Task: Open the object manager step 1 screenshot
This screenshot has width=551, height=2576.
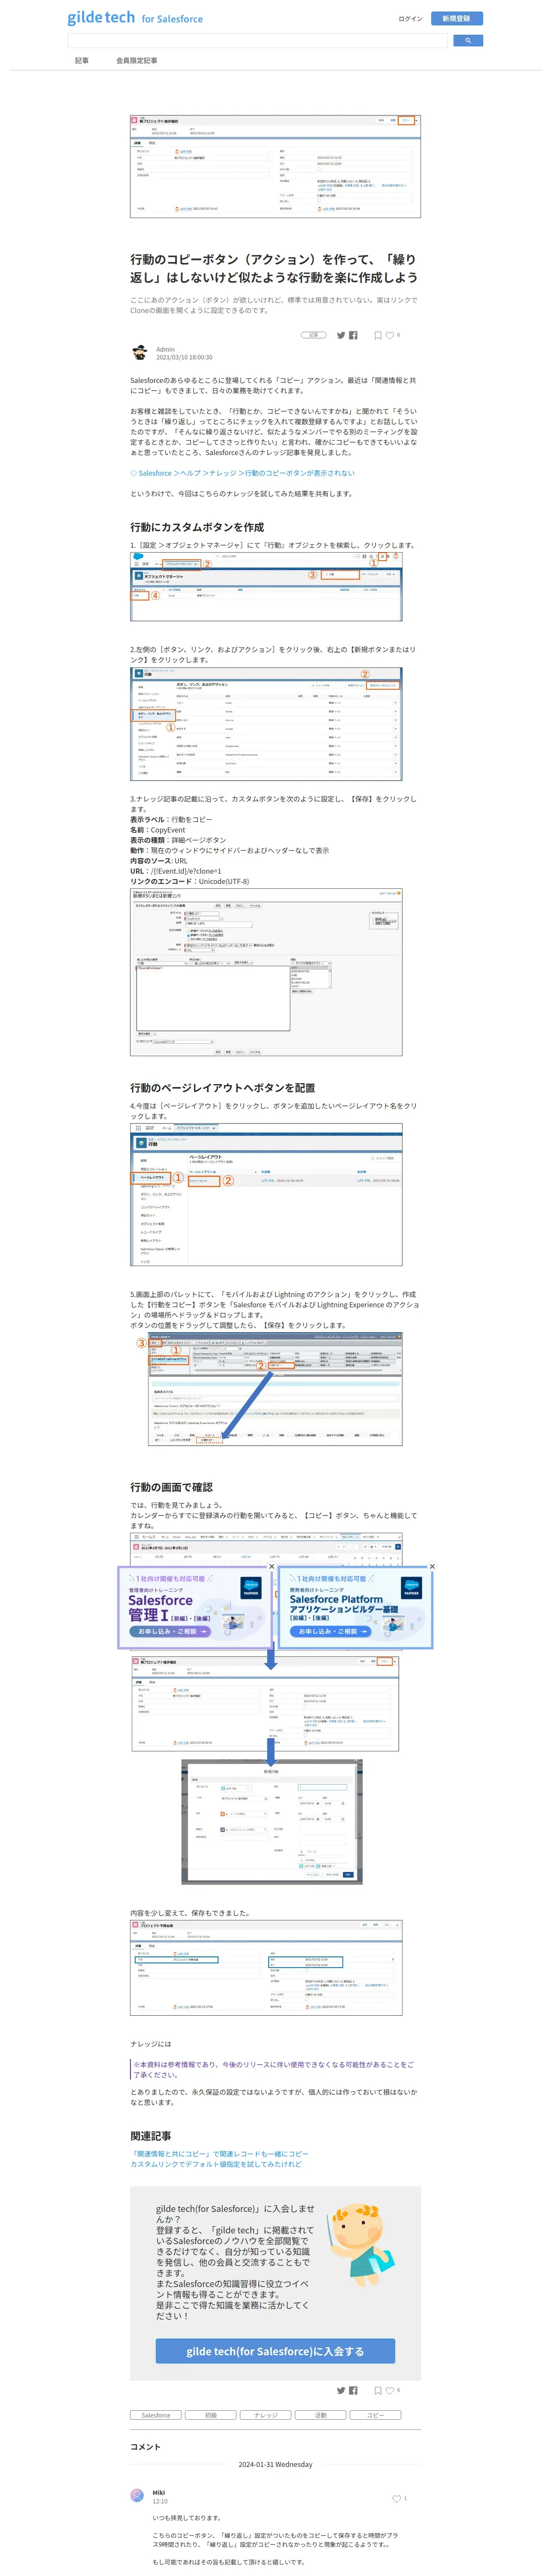Action: click(x=266, y=587)
